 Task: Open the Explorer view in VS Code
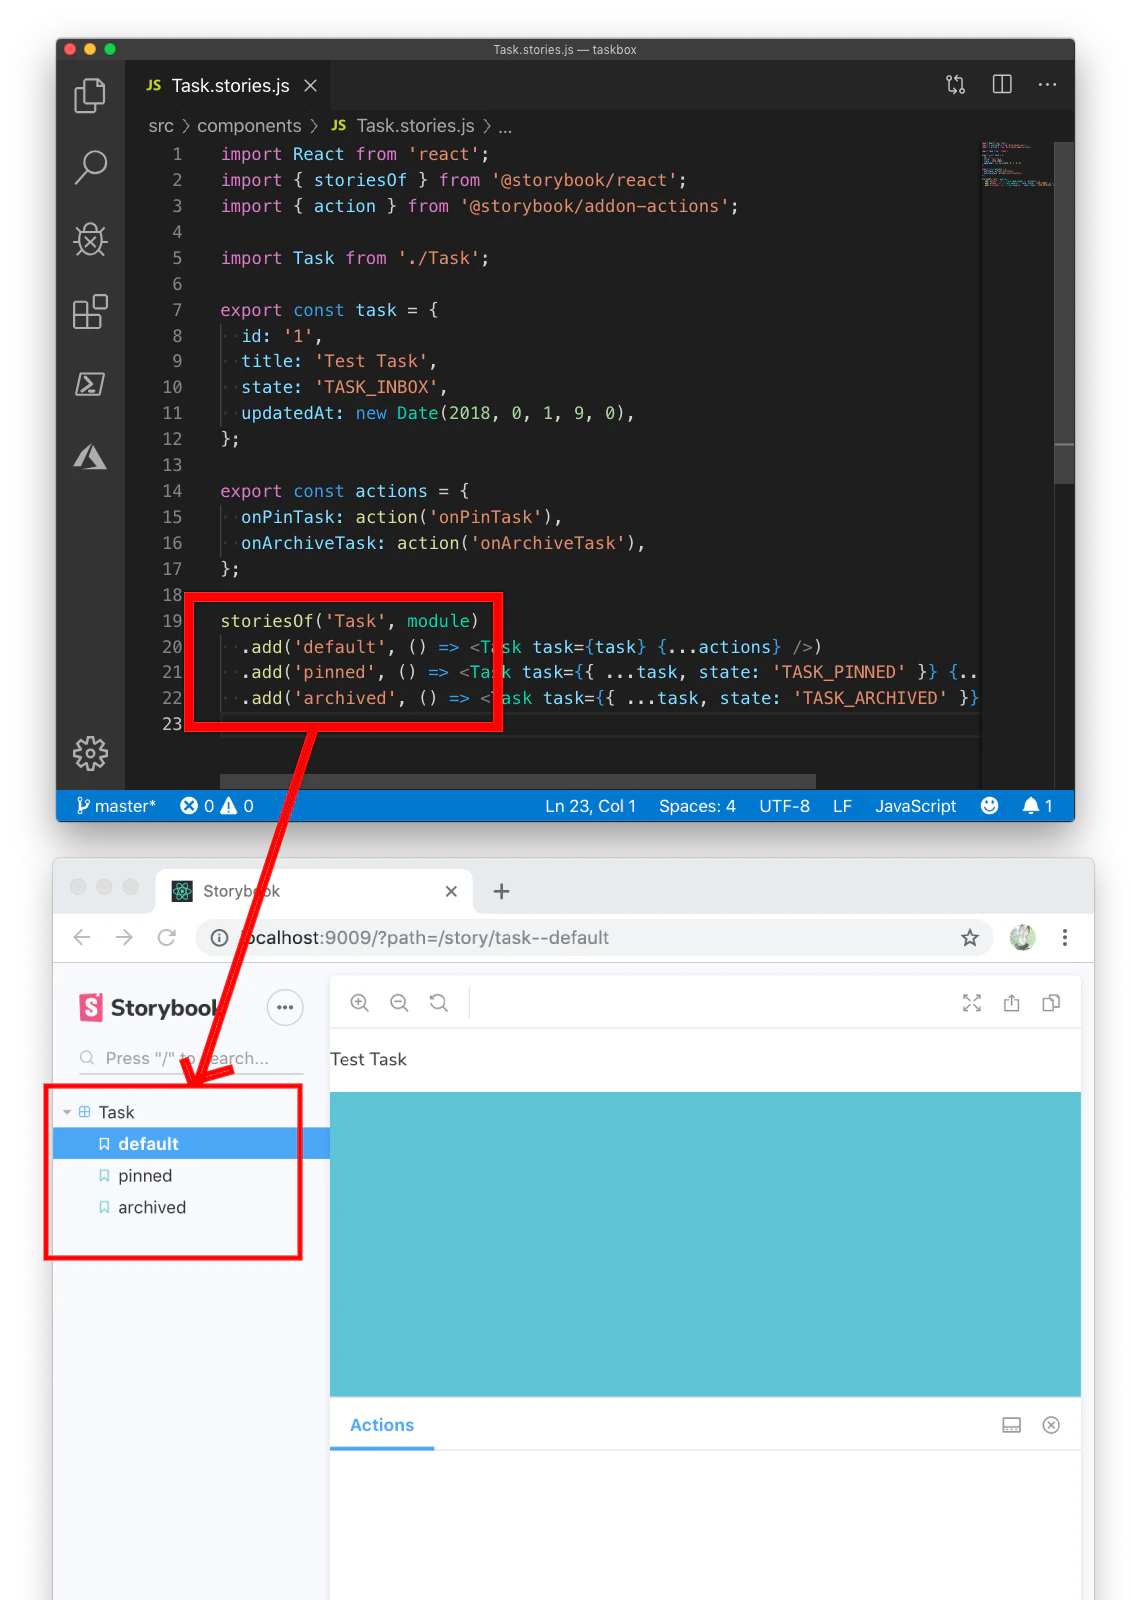tap(90, 95)
